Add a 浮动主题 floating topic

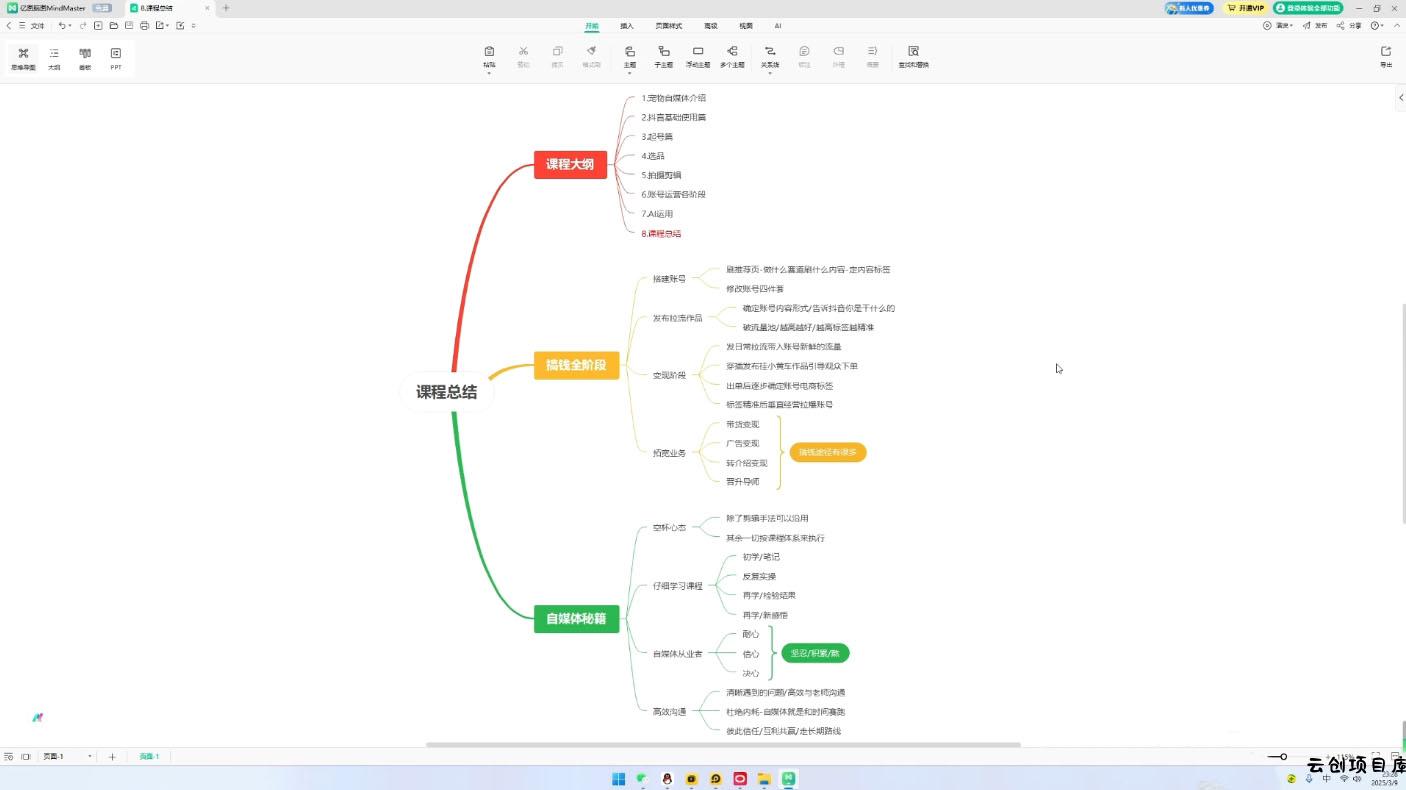pos(698,56)
